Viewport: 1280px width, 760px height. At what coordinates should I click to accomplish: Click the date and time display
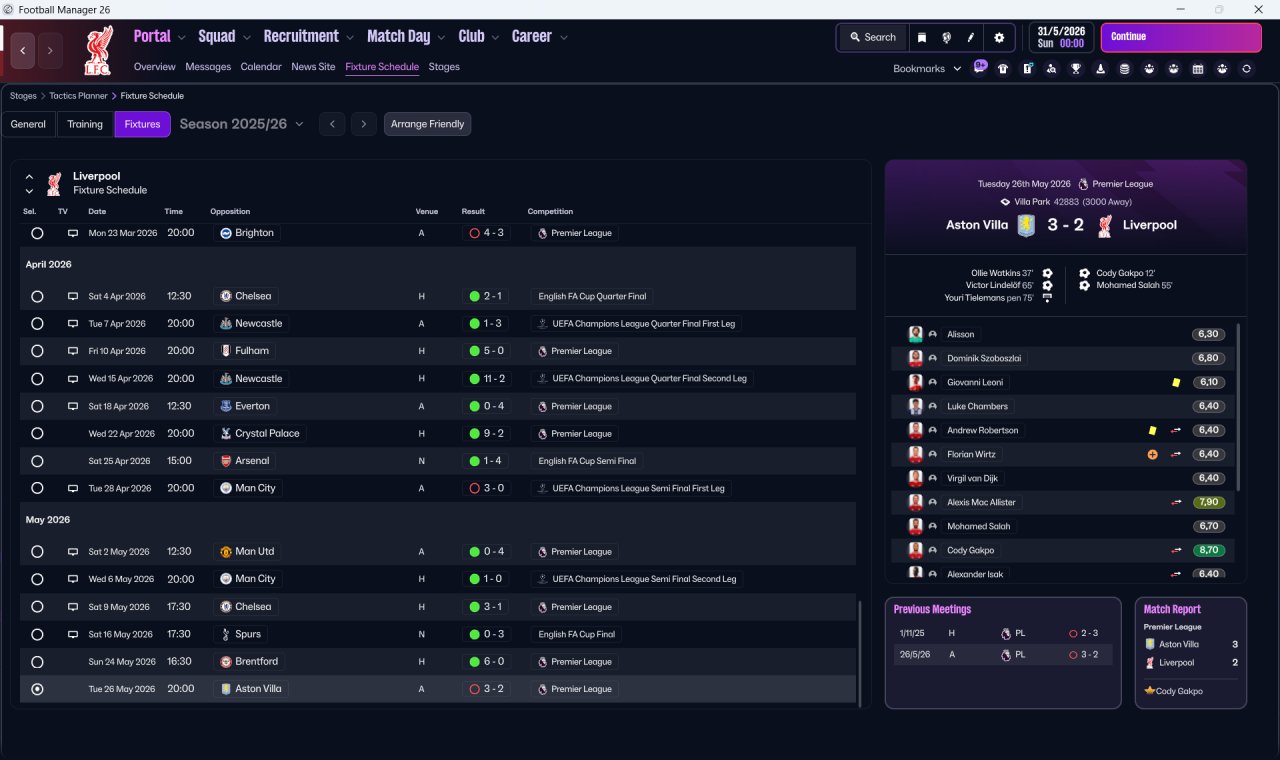click(1061, 38)
